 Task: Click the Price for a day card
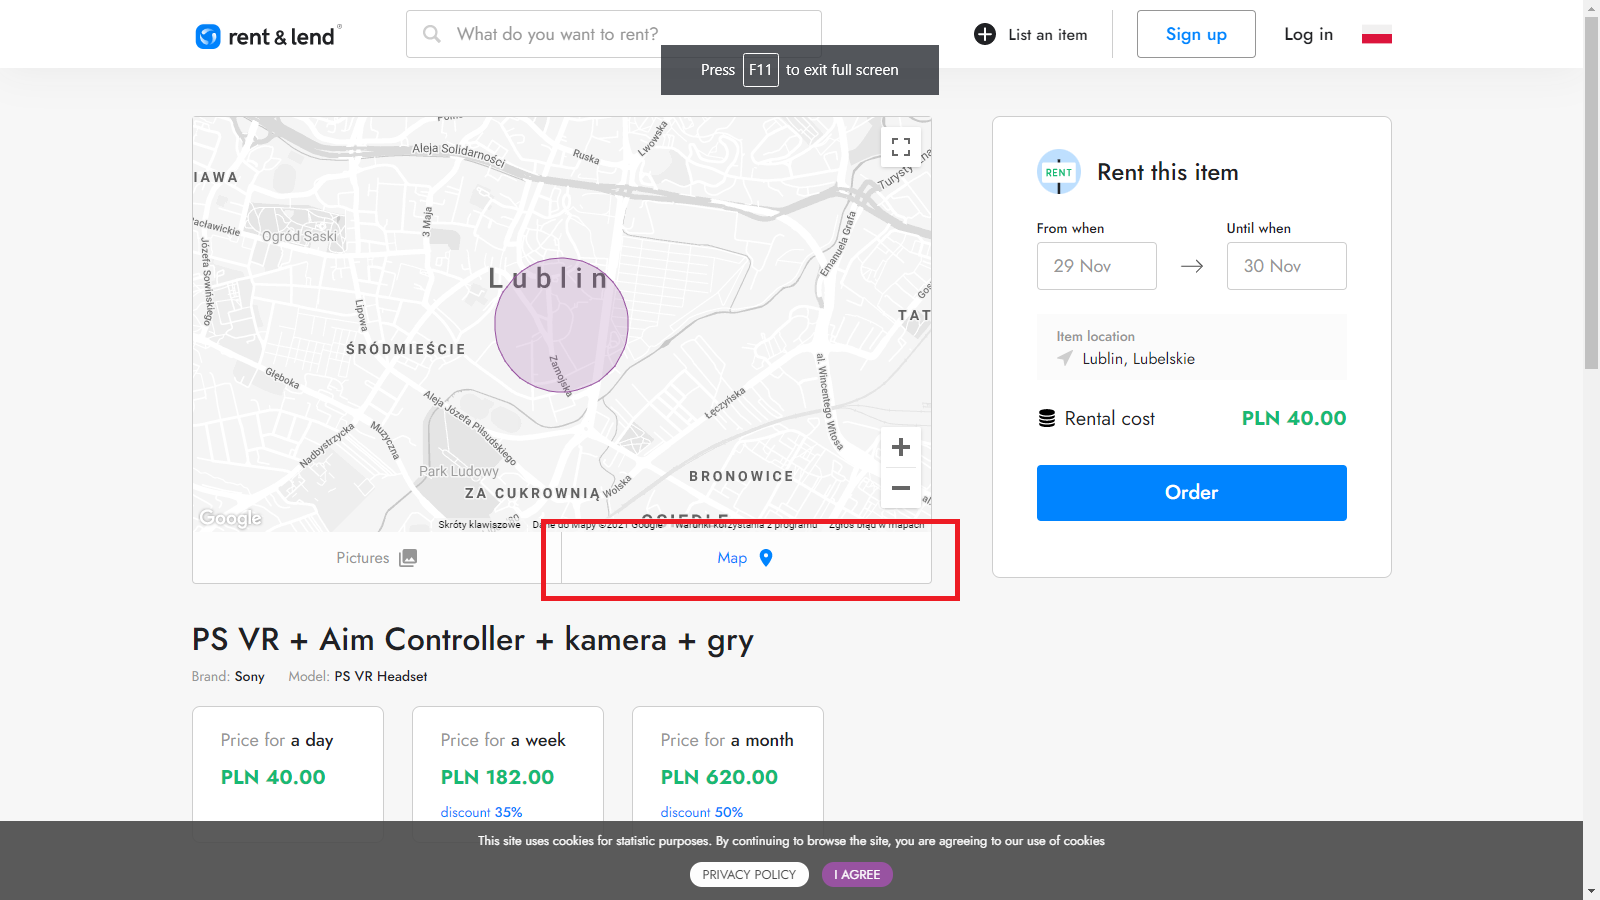click(288, 774)
